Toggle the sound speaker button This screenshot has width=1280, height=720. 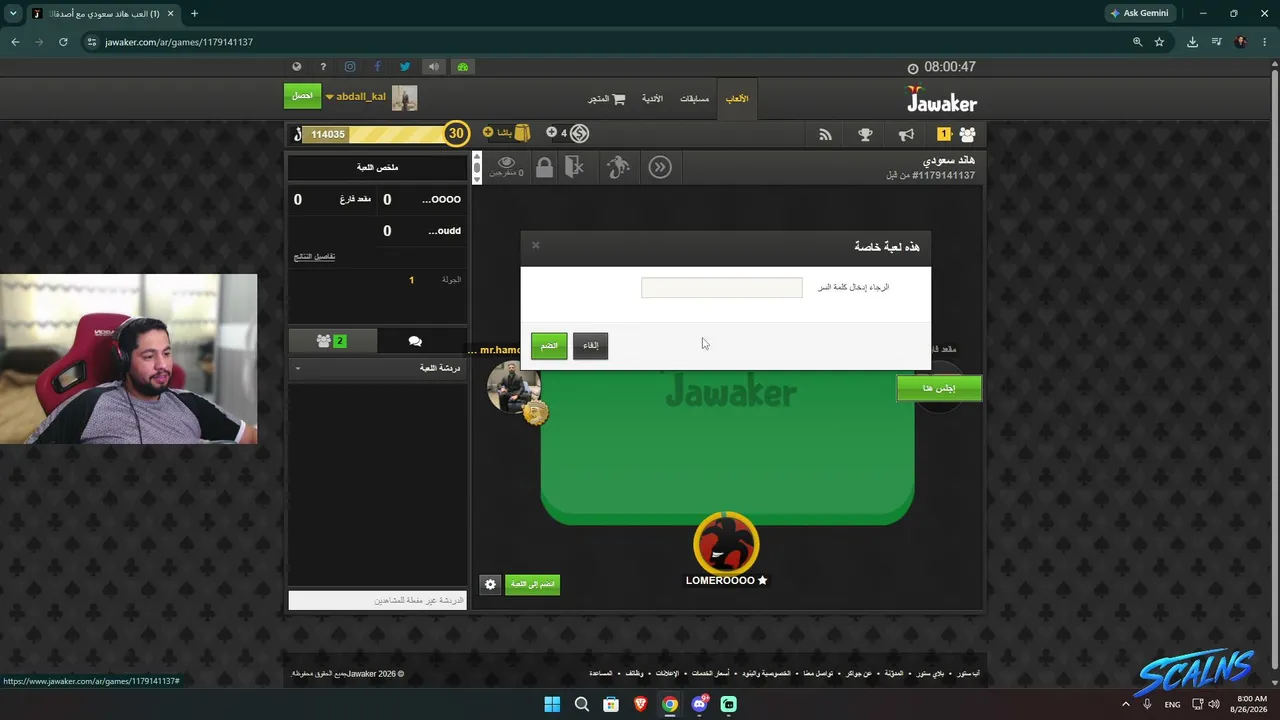click(433, 67)
